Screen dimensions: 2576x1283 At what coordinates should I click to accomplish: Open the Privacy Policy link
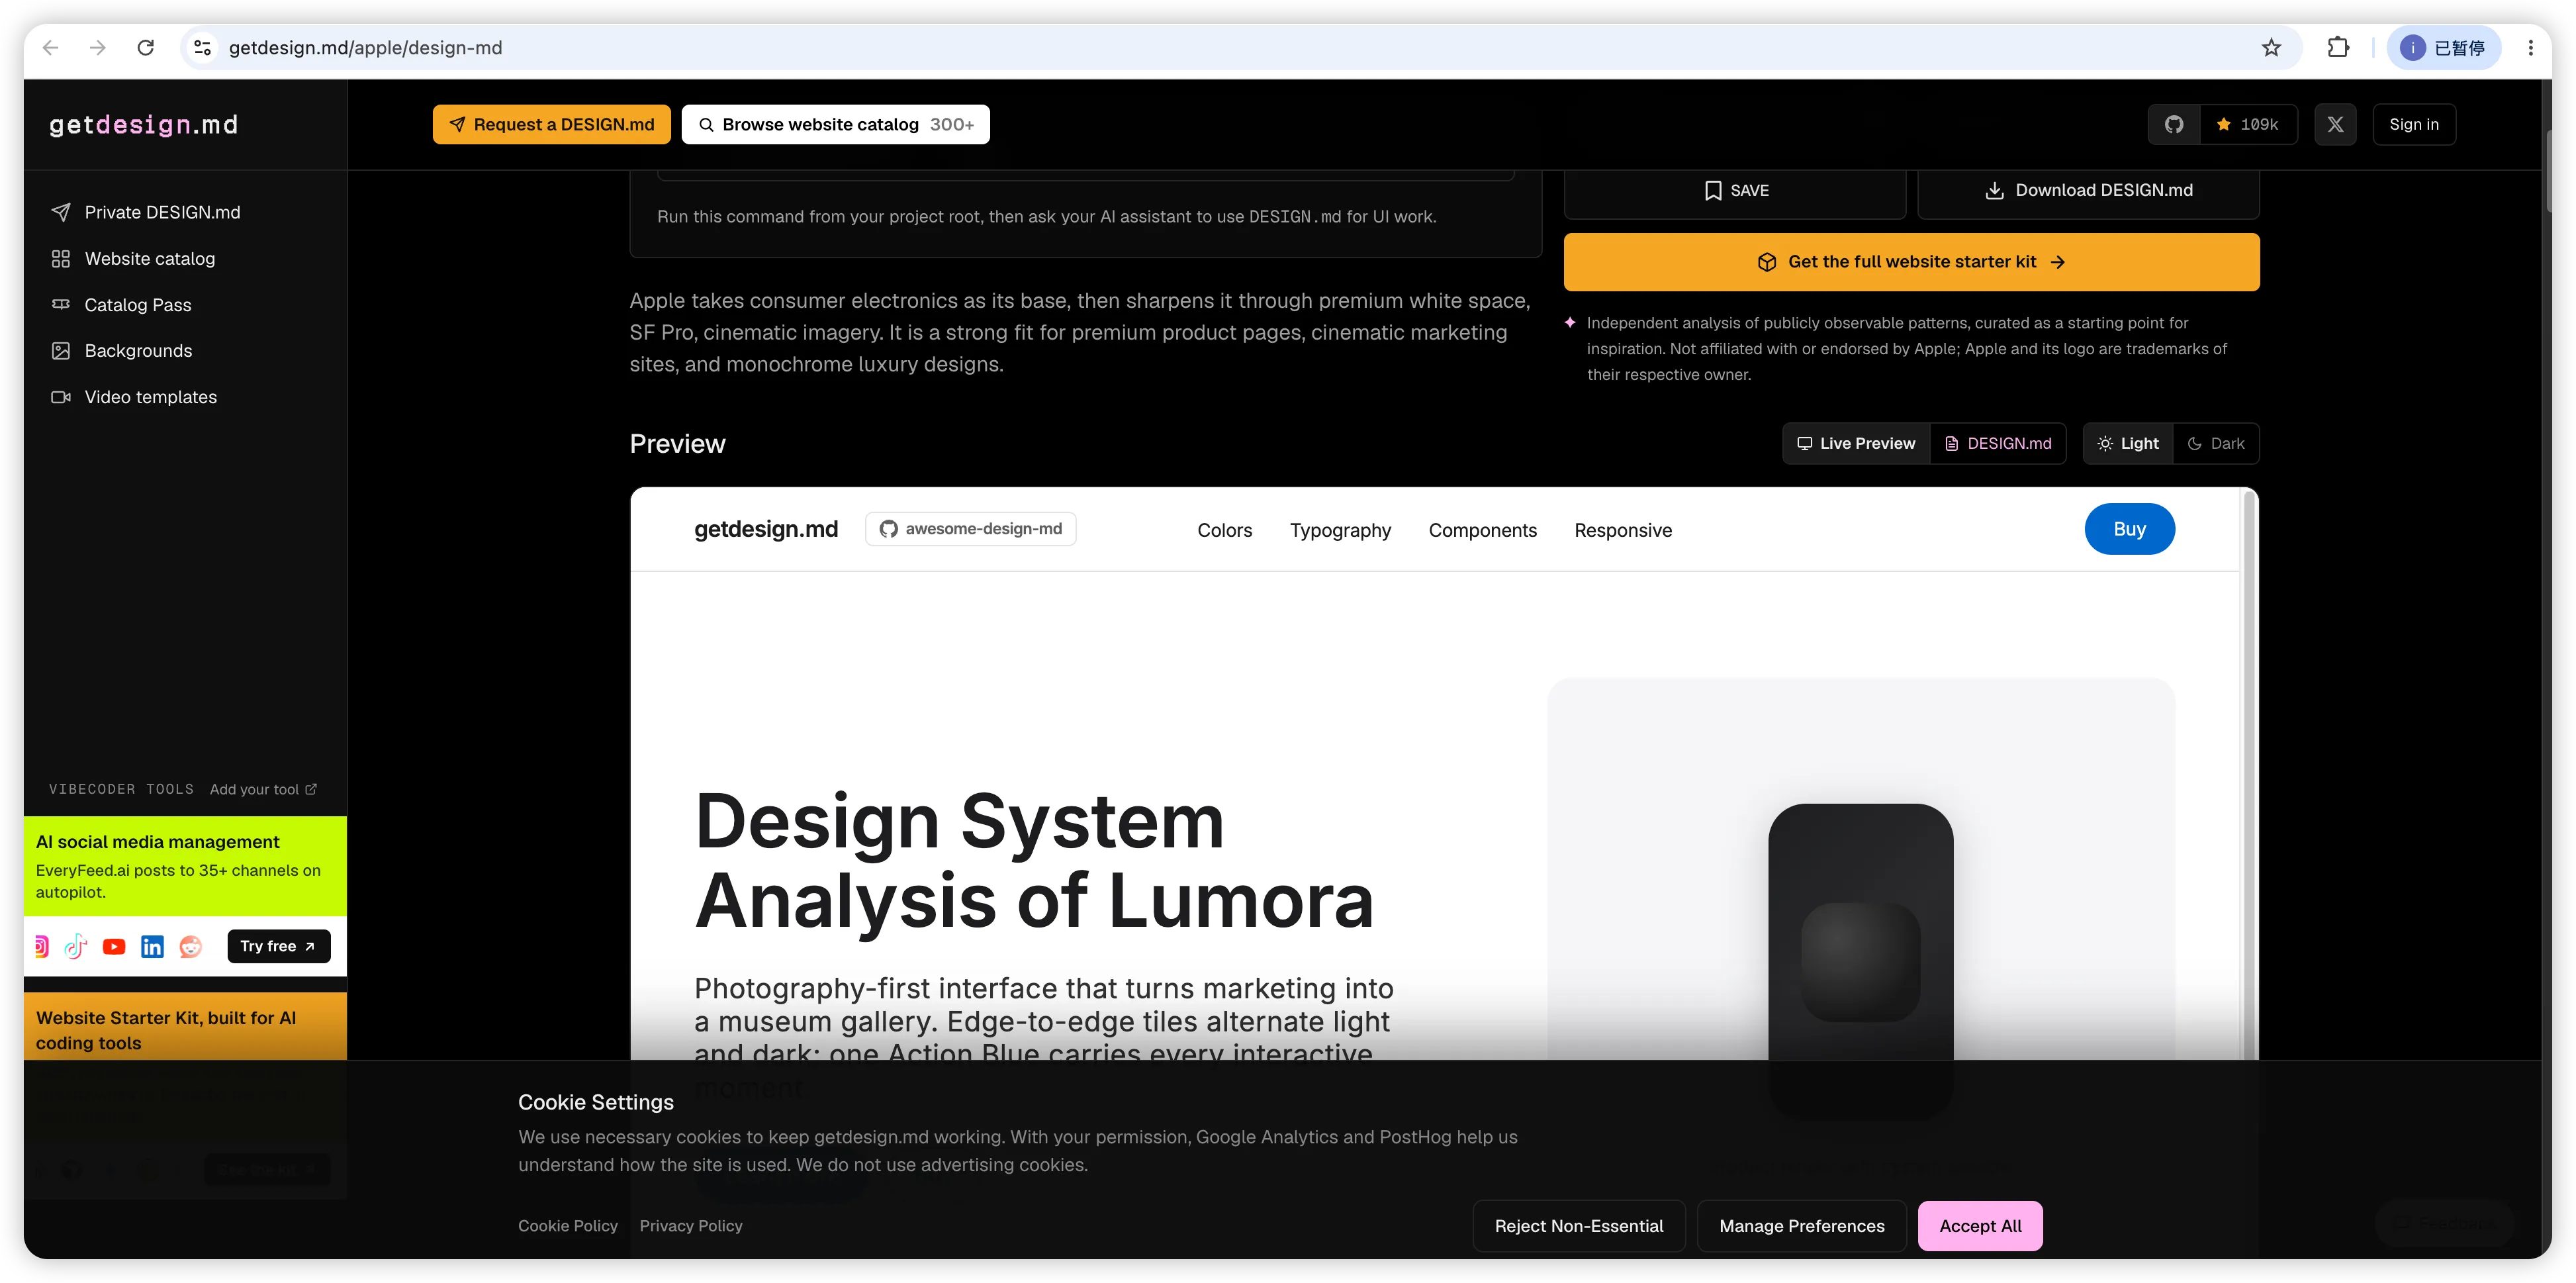coord(691,1227)
